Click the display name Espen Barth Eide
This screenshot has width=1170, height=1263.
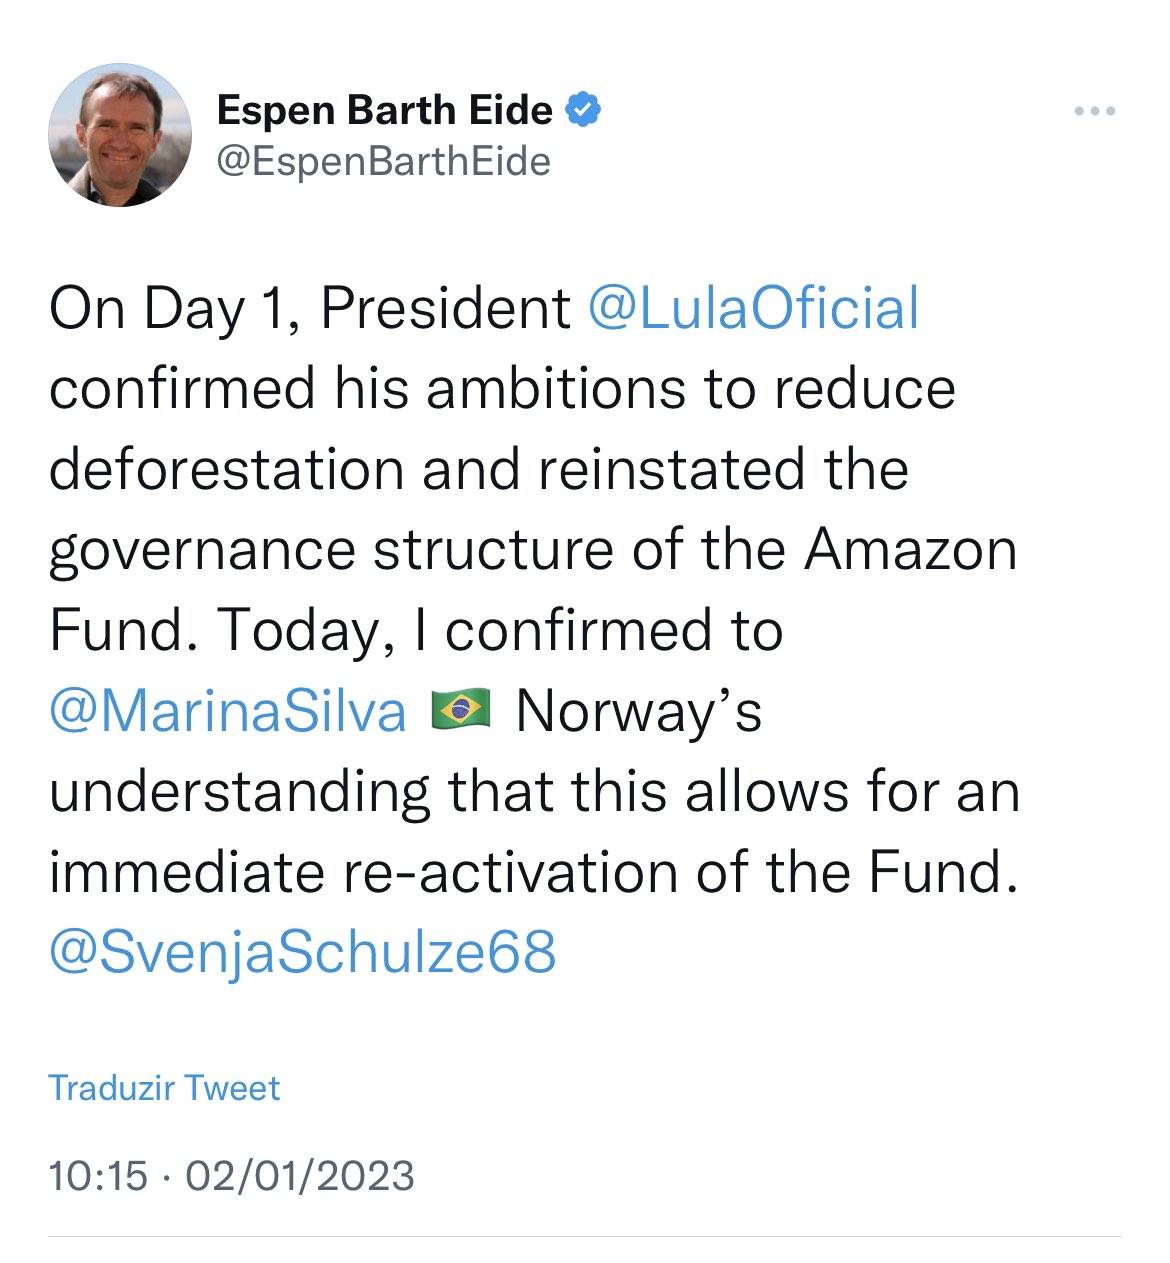point(384,109)
